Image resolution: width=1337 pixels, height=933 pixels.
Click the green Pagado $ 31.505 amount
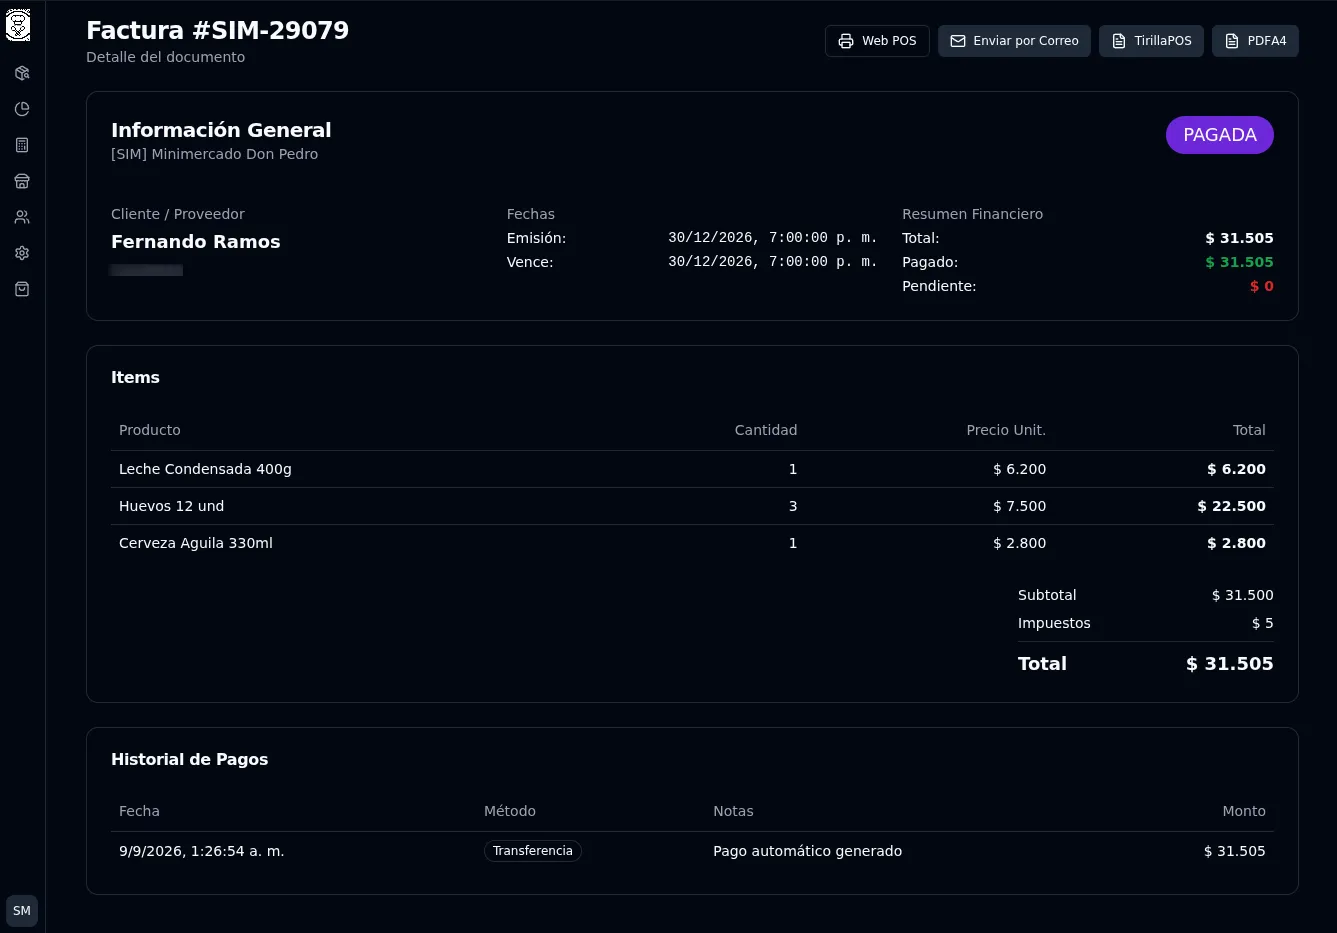[x=1240, y=262]
